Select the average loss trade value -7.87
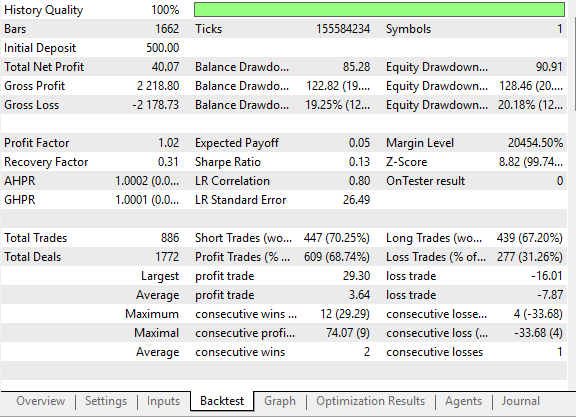Image resolution: width=576 pixels, height=417 pixels. point(550,295)
